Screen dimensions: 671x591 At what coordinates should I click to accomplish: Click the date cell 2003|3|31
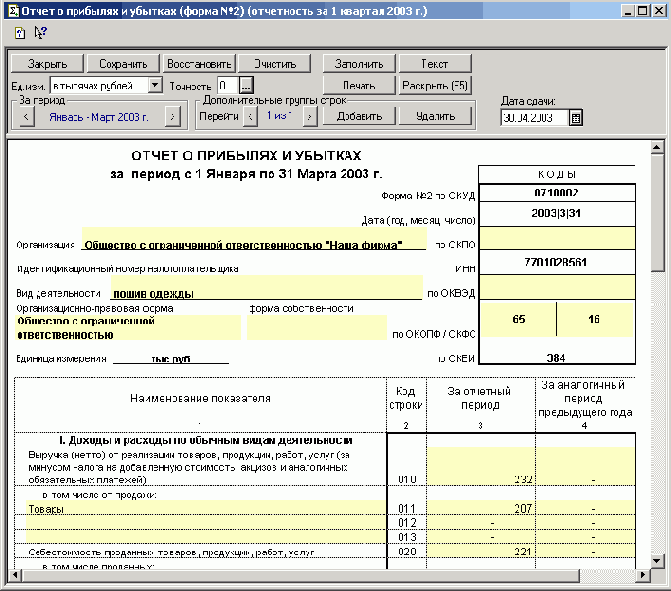point(556,213)
